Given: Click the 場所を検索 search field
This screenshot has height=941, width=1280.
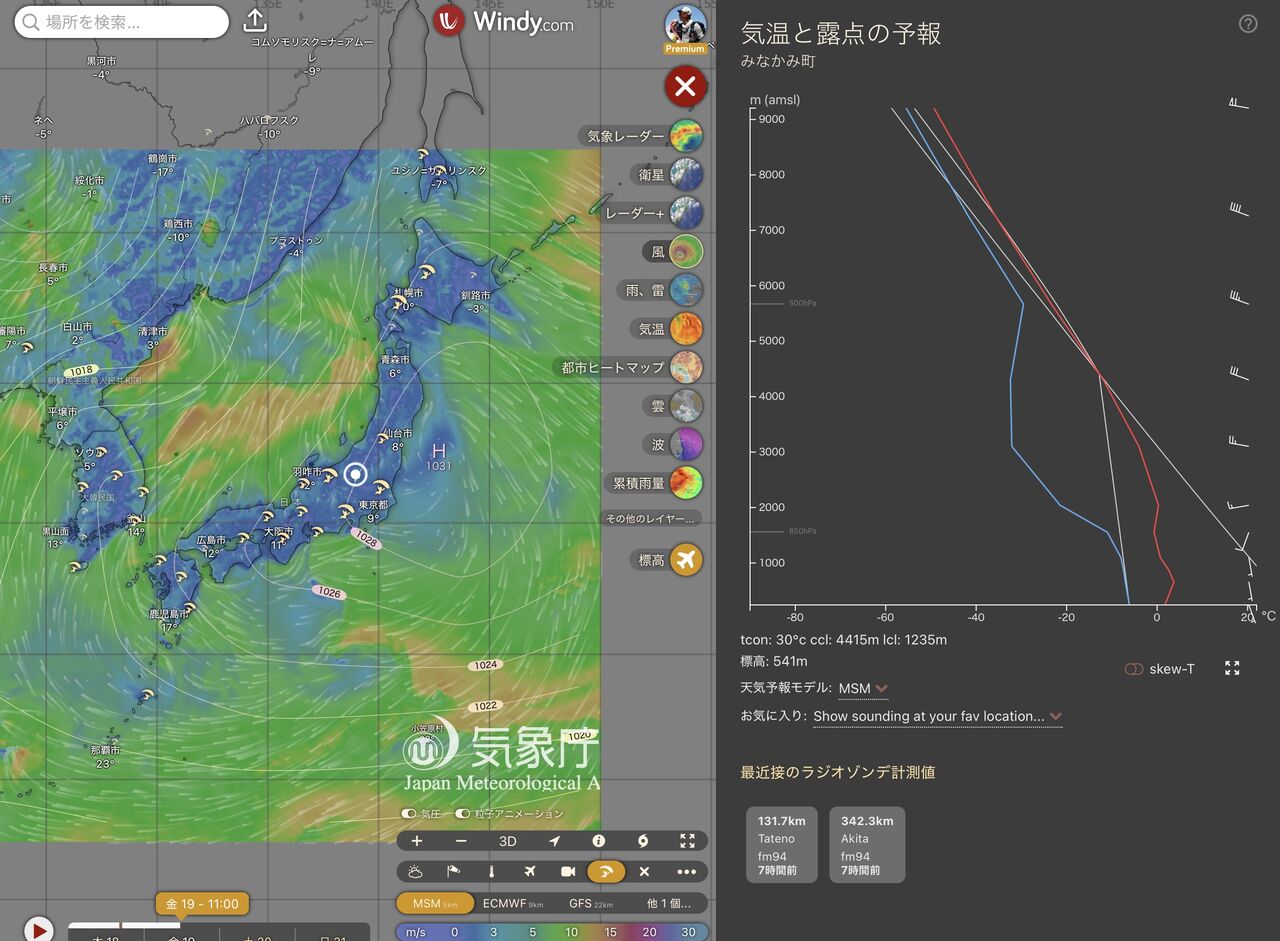Looking at the screenshot, I should coord(122,22).
